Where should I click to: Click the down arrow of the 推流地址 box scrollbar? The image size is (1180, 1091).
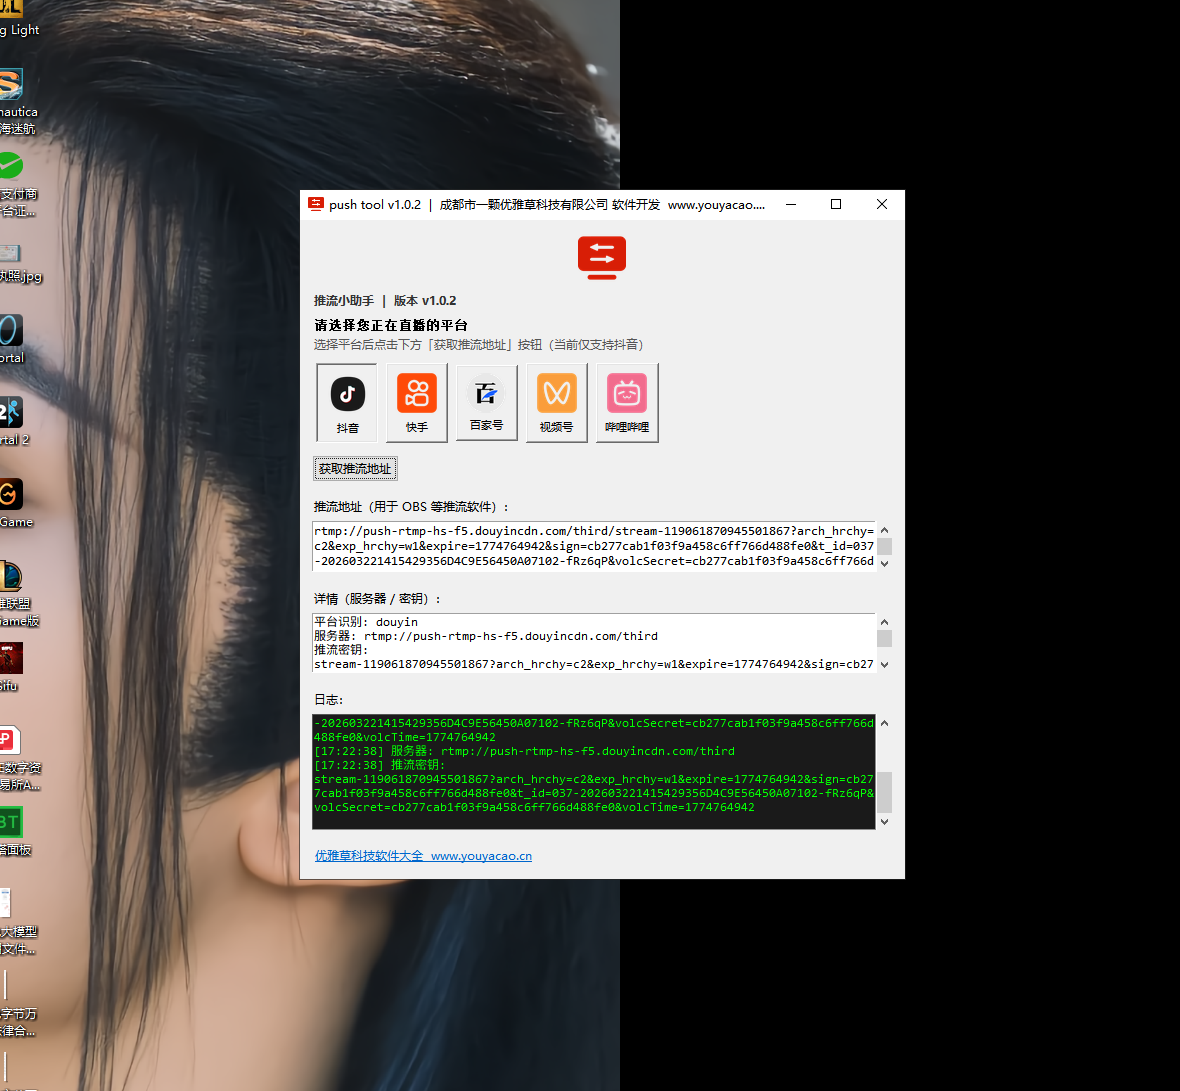pos(885,564)
